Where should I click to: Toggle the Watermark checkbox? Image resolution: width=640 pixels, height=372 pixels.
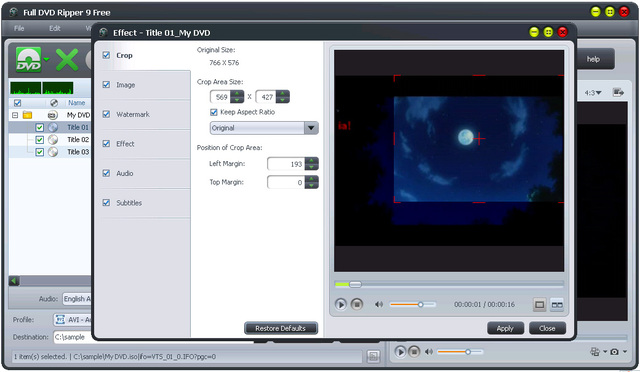tap(106, 114)
